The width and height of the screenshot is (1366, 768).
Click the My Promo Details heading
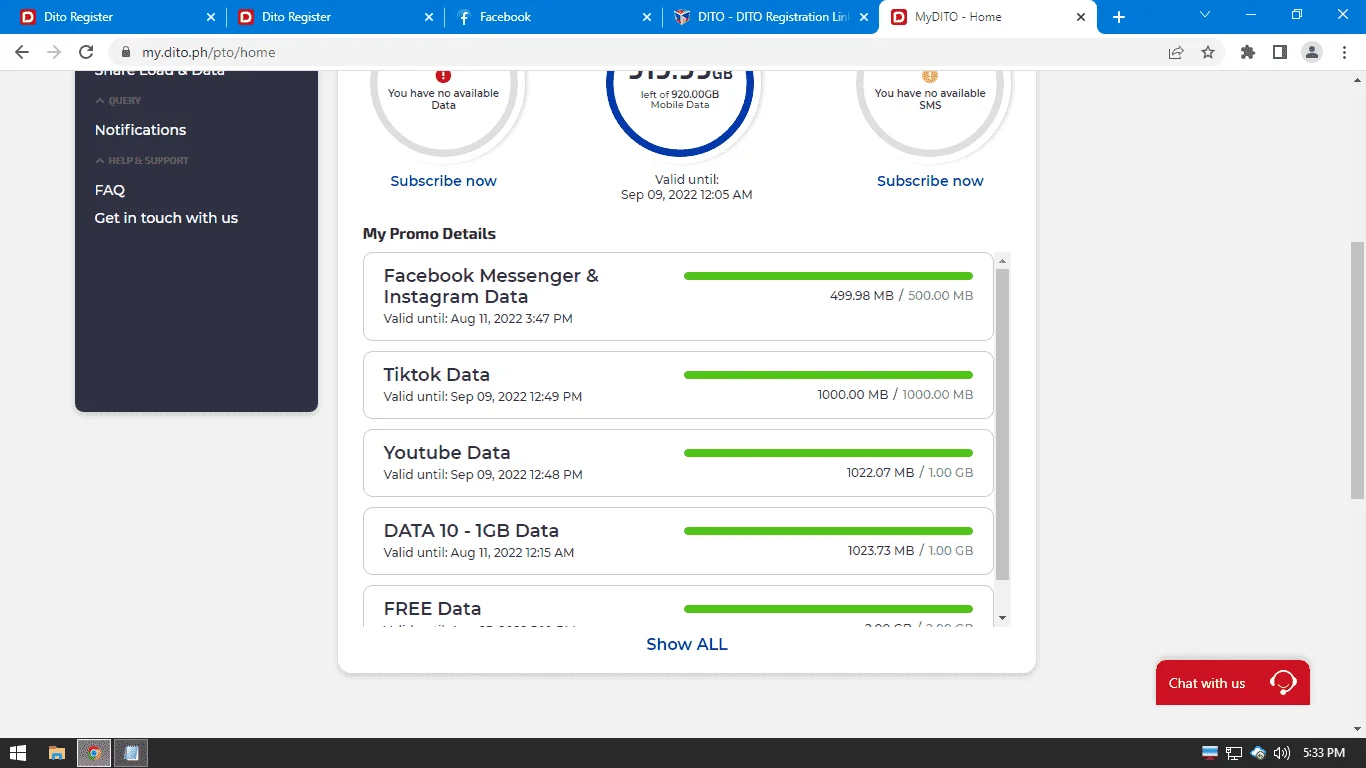(x=429, y=234)
